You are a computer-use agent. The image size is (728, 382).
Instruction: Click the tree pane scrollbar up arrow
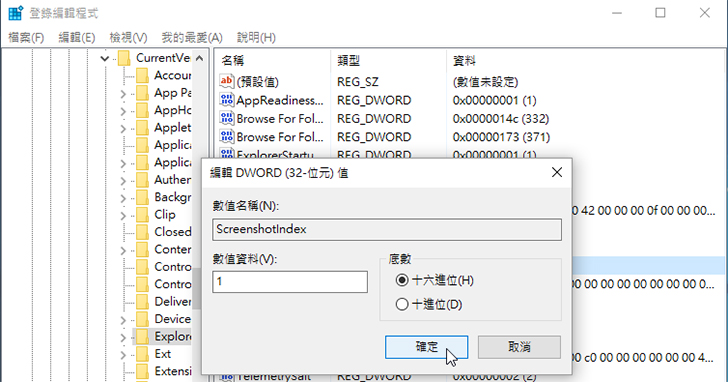[x=199, y=58]
